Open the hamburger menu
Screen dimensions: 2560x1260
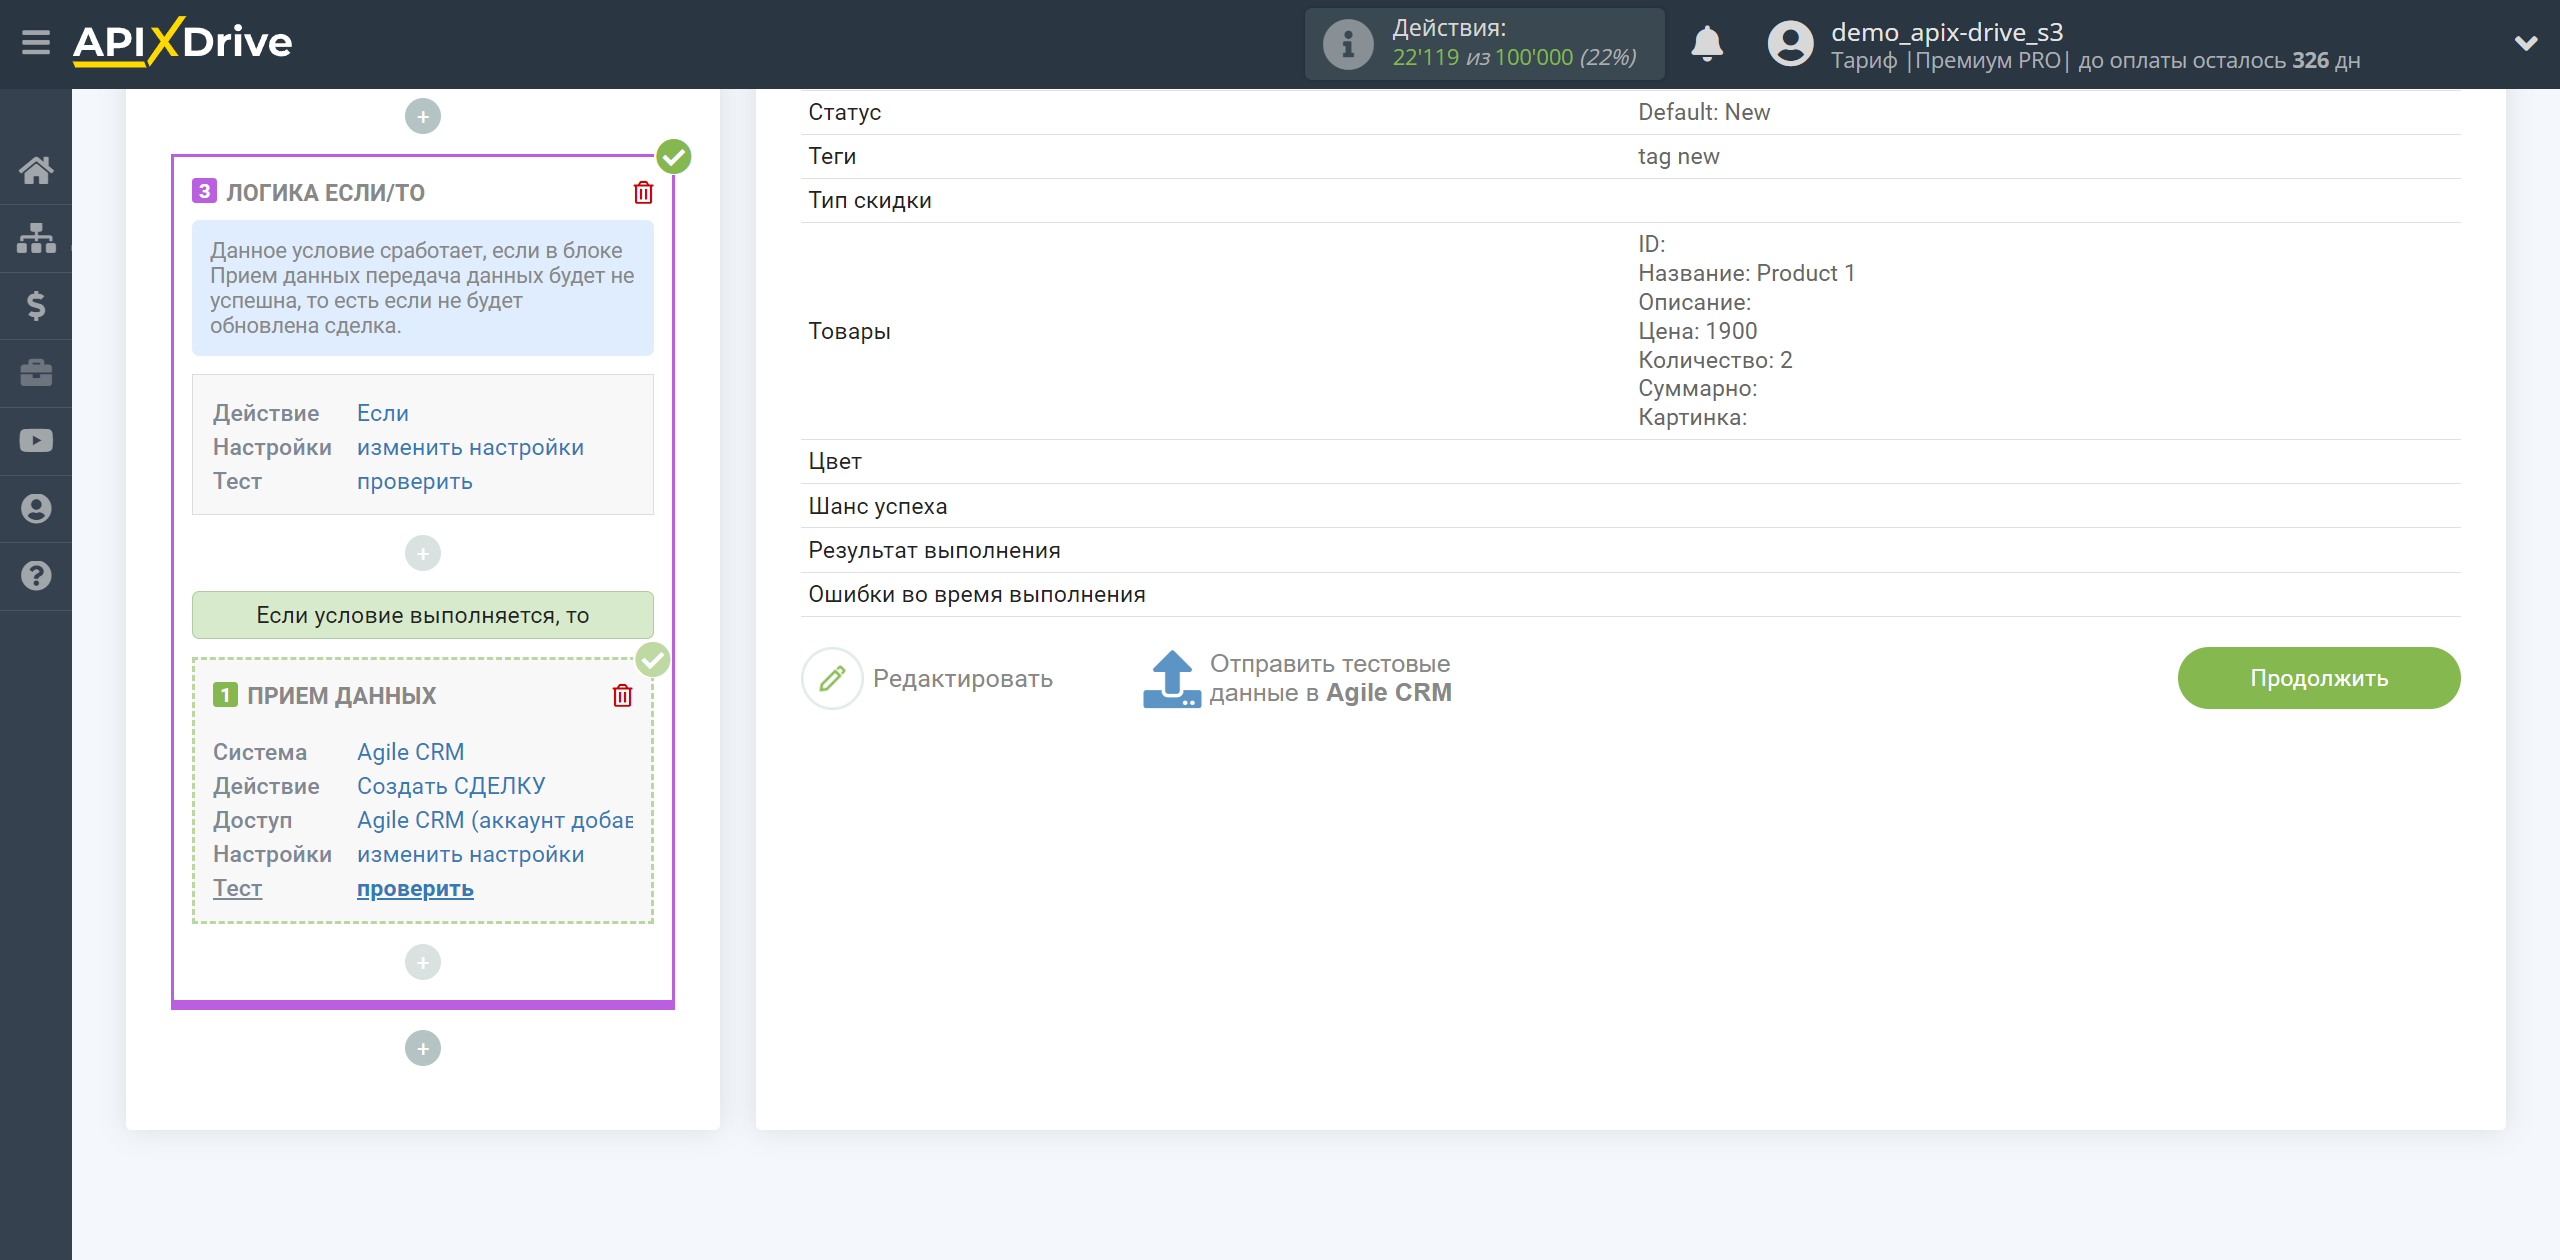pos(36,43)
